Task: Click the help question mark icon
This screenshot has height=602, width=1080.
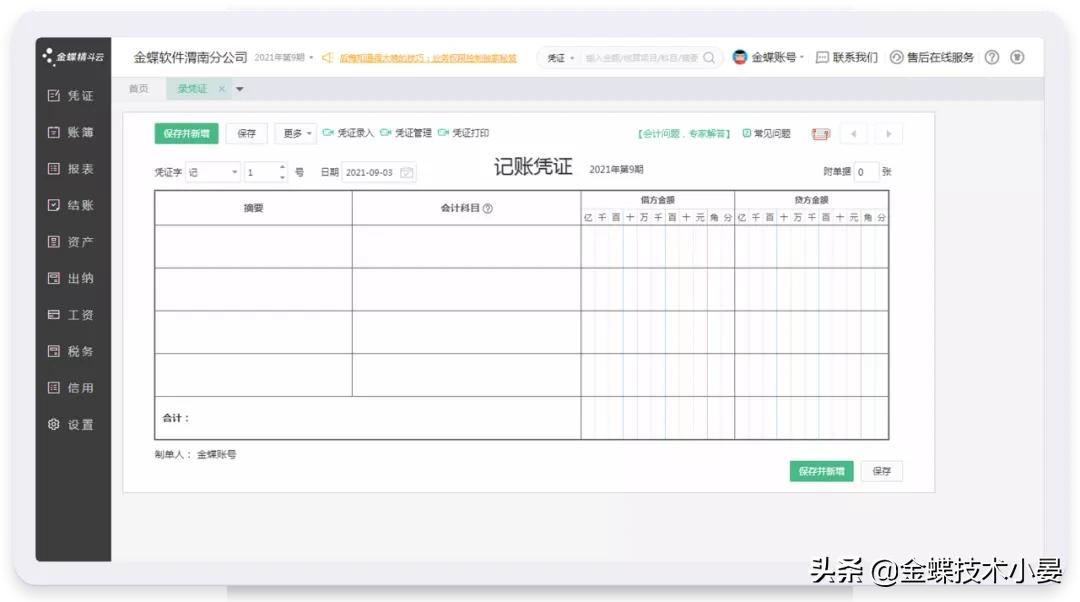Action: (990, 58)
